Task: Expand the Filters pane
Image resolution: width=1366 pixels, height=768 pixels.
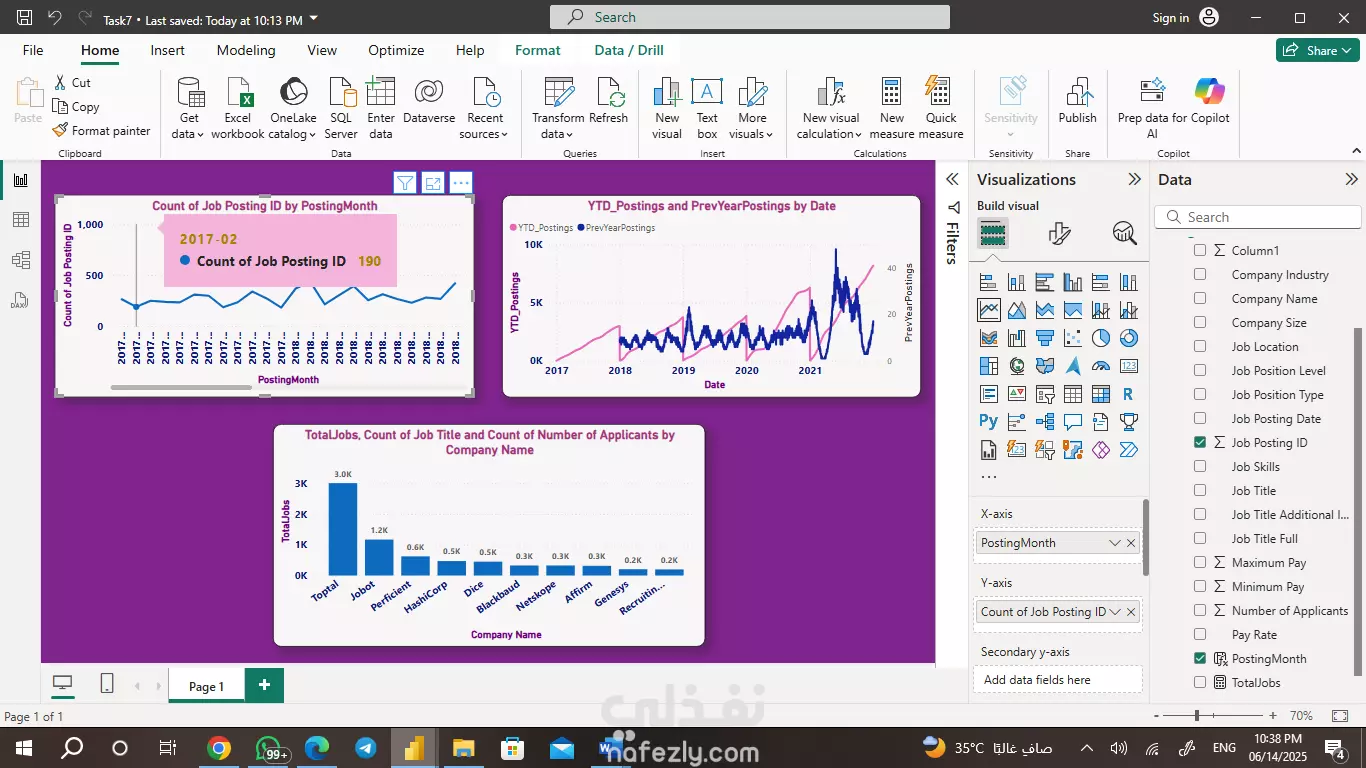Action: (x=952, y=179)
